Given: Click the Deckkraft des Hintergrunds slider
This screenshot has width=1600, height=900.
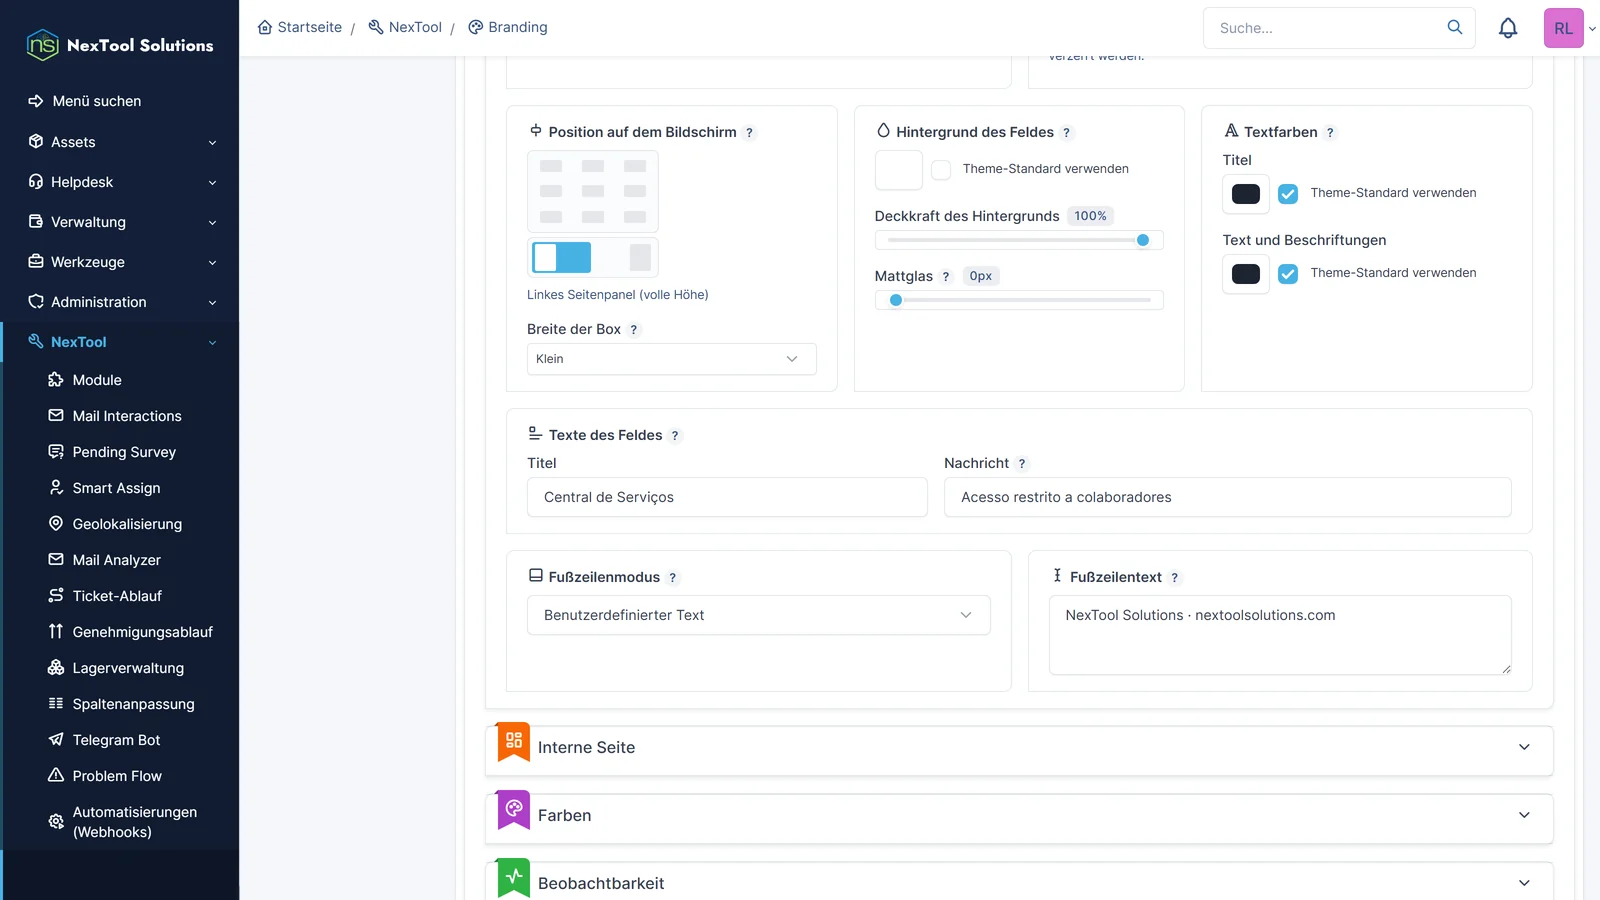Looking at the screenshot, I should coord(1019,240).
